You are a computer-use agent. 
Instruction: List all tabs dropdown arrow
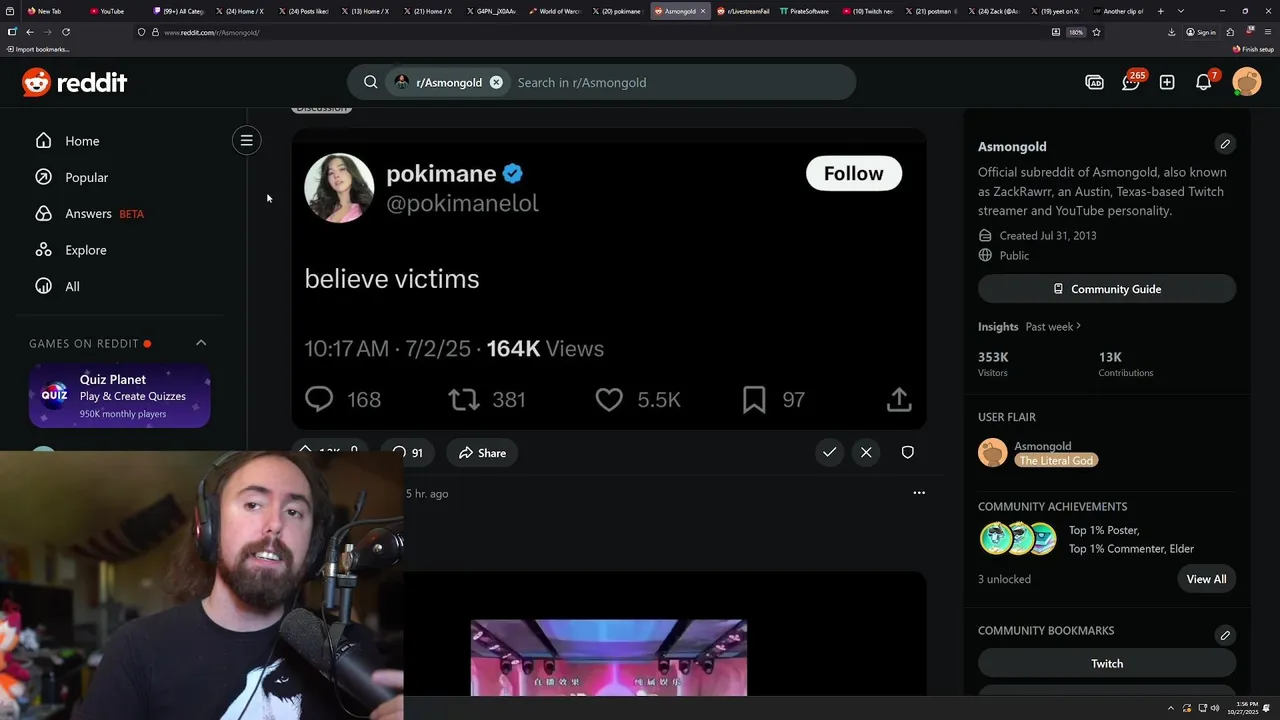(x=1181, y=11)
